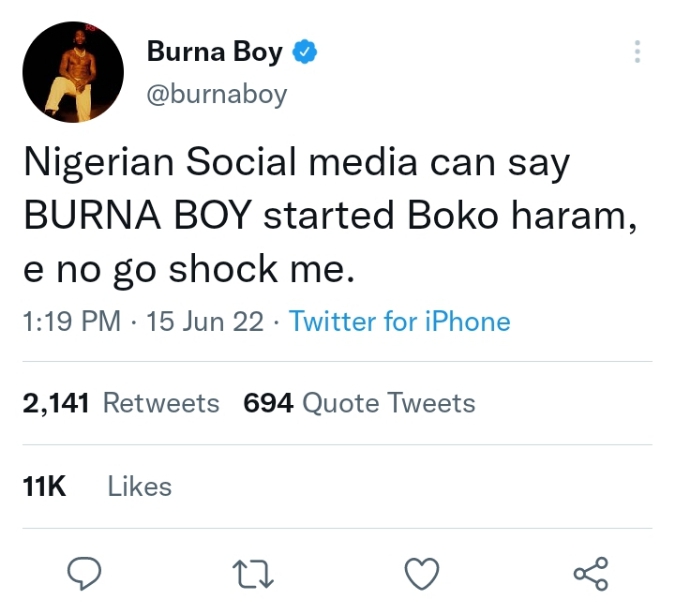Open the three-dot more options menu

pyautogui.click(x=637, y=52)
